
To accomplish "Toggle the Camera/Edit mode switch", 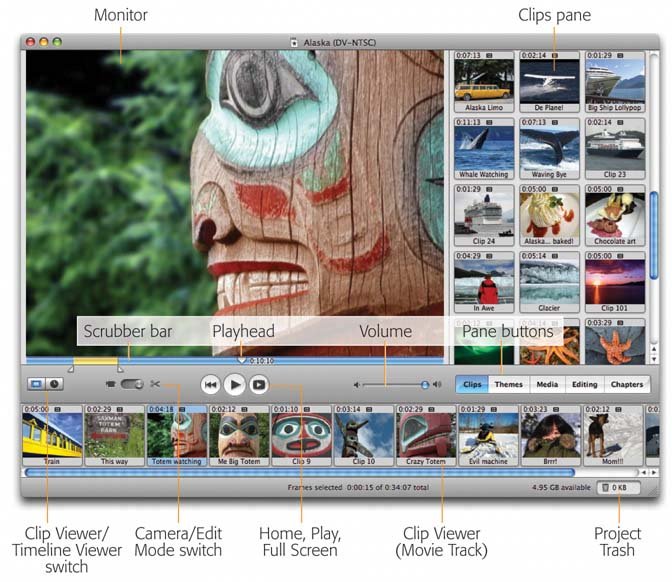I will point(132,383).
